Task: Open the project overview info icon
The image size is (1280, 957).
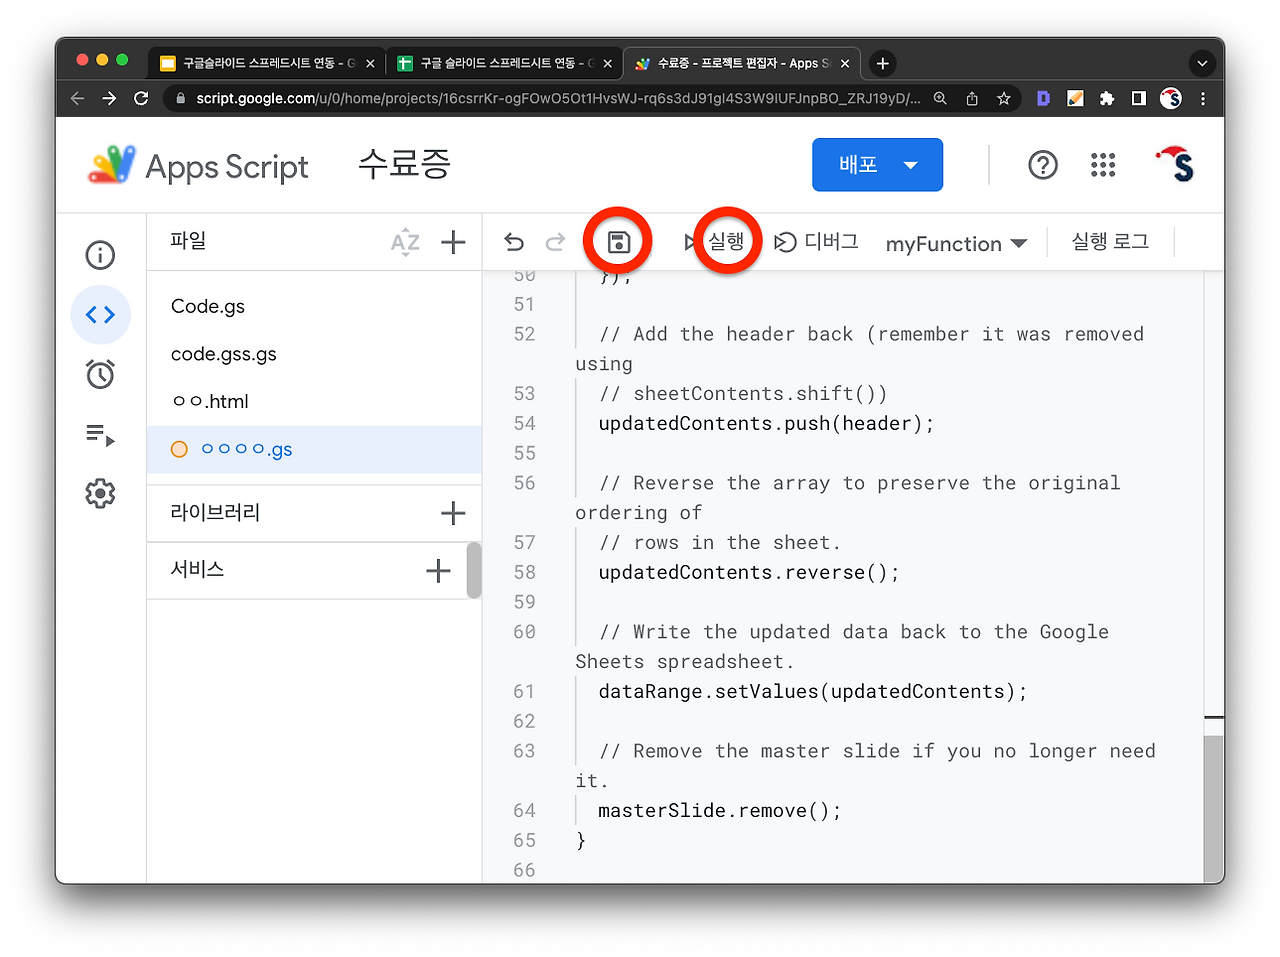Action: coord(100,255)
